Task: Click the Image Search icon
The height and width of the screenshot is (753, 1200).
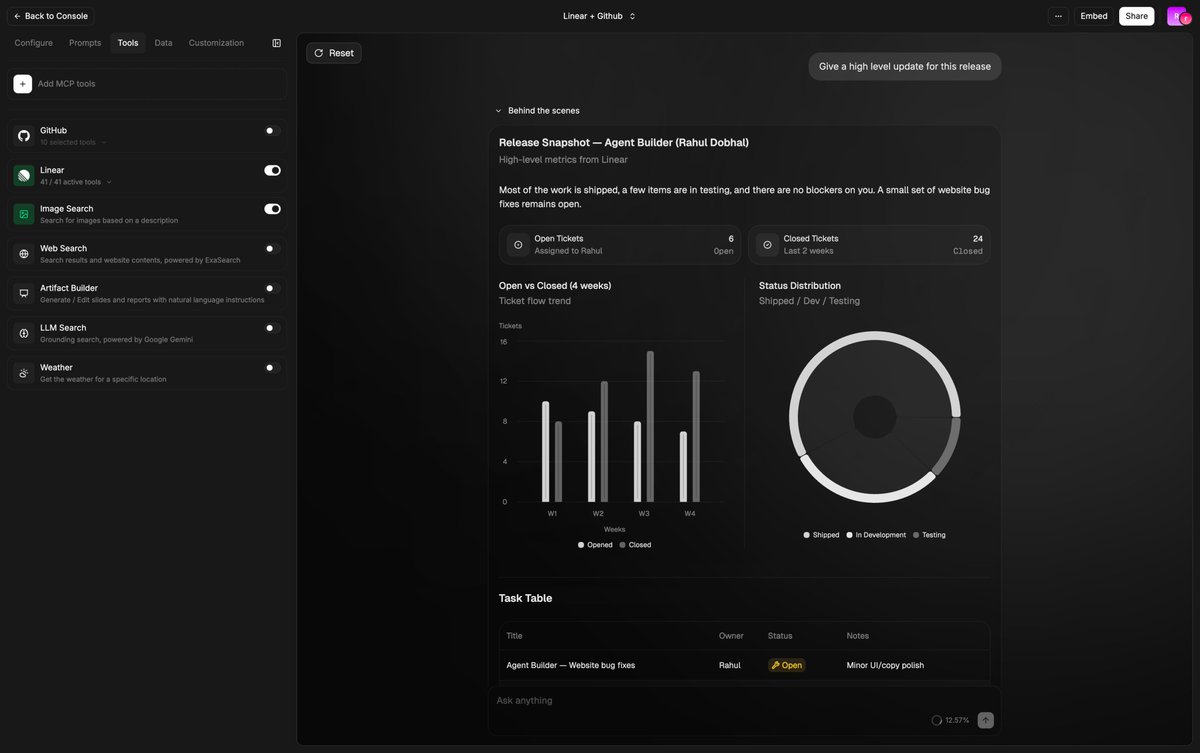Action: [24, 214]
